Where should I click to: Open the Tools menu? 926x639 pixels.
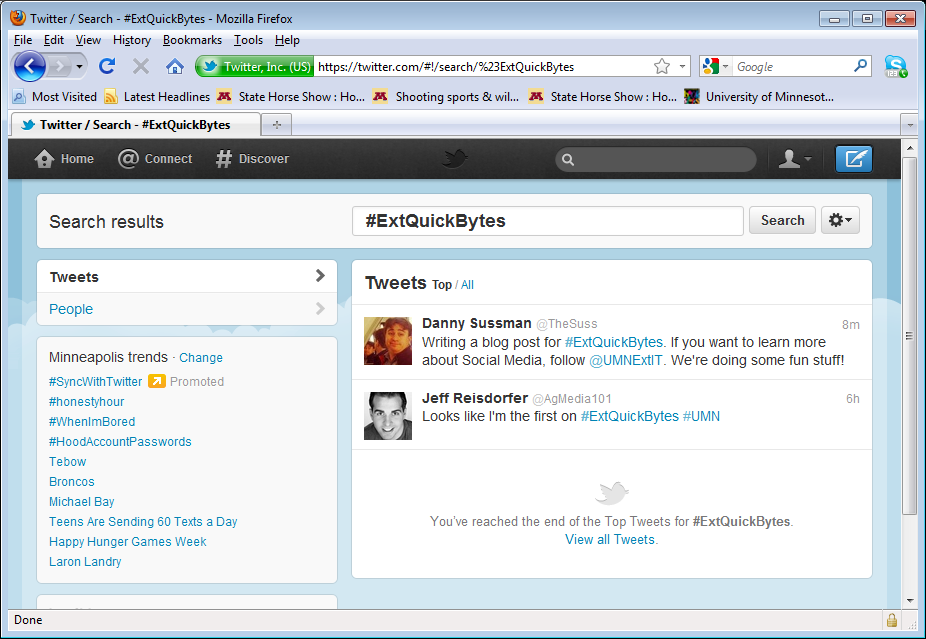tap(248, 40)
